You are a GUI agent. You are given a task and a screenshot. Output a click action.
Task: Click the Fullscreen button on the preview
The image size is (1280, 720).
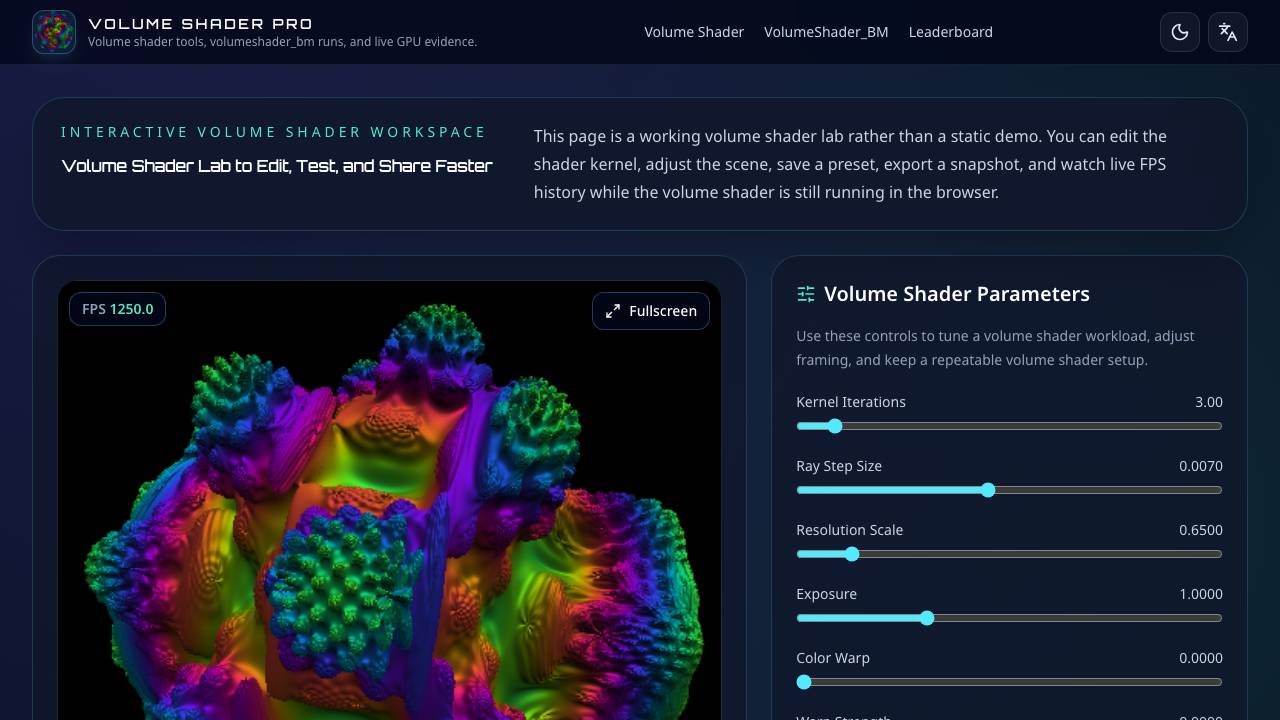pos(651,311)
